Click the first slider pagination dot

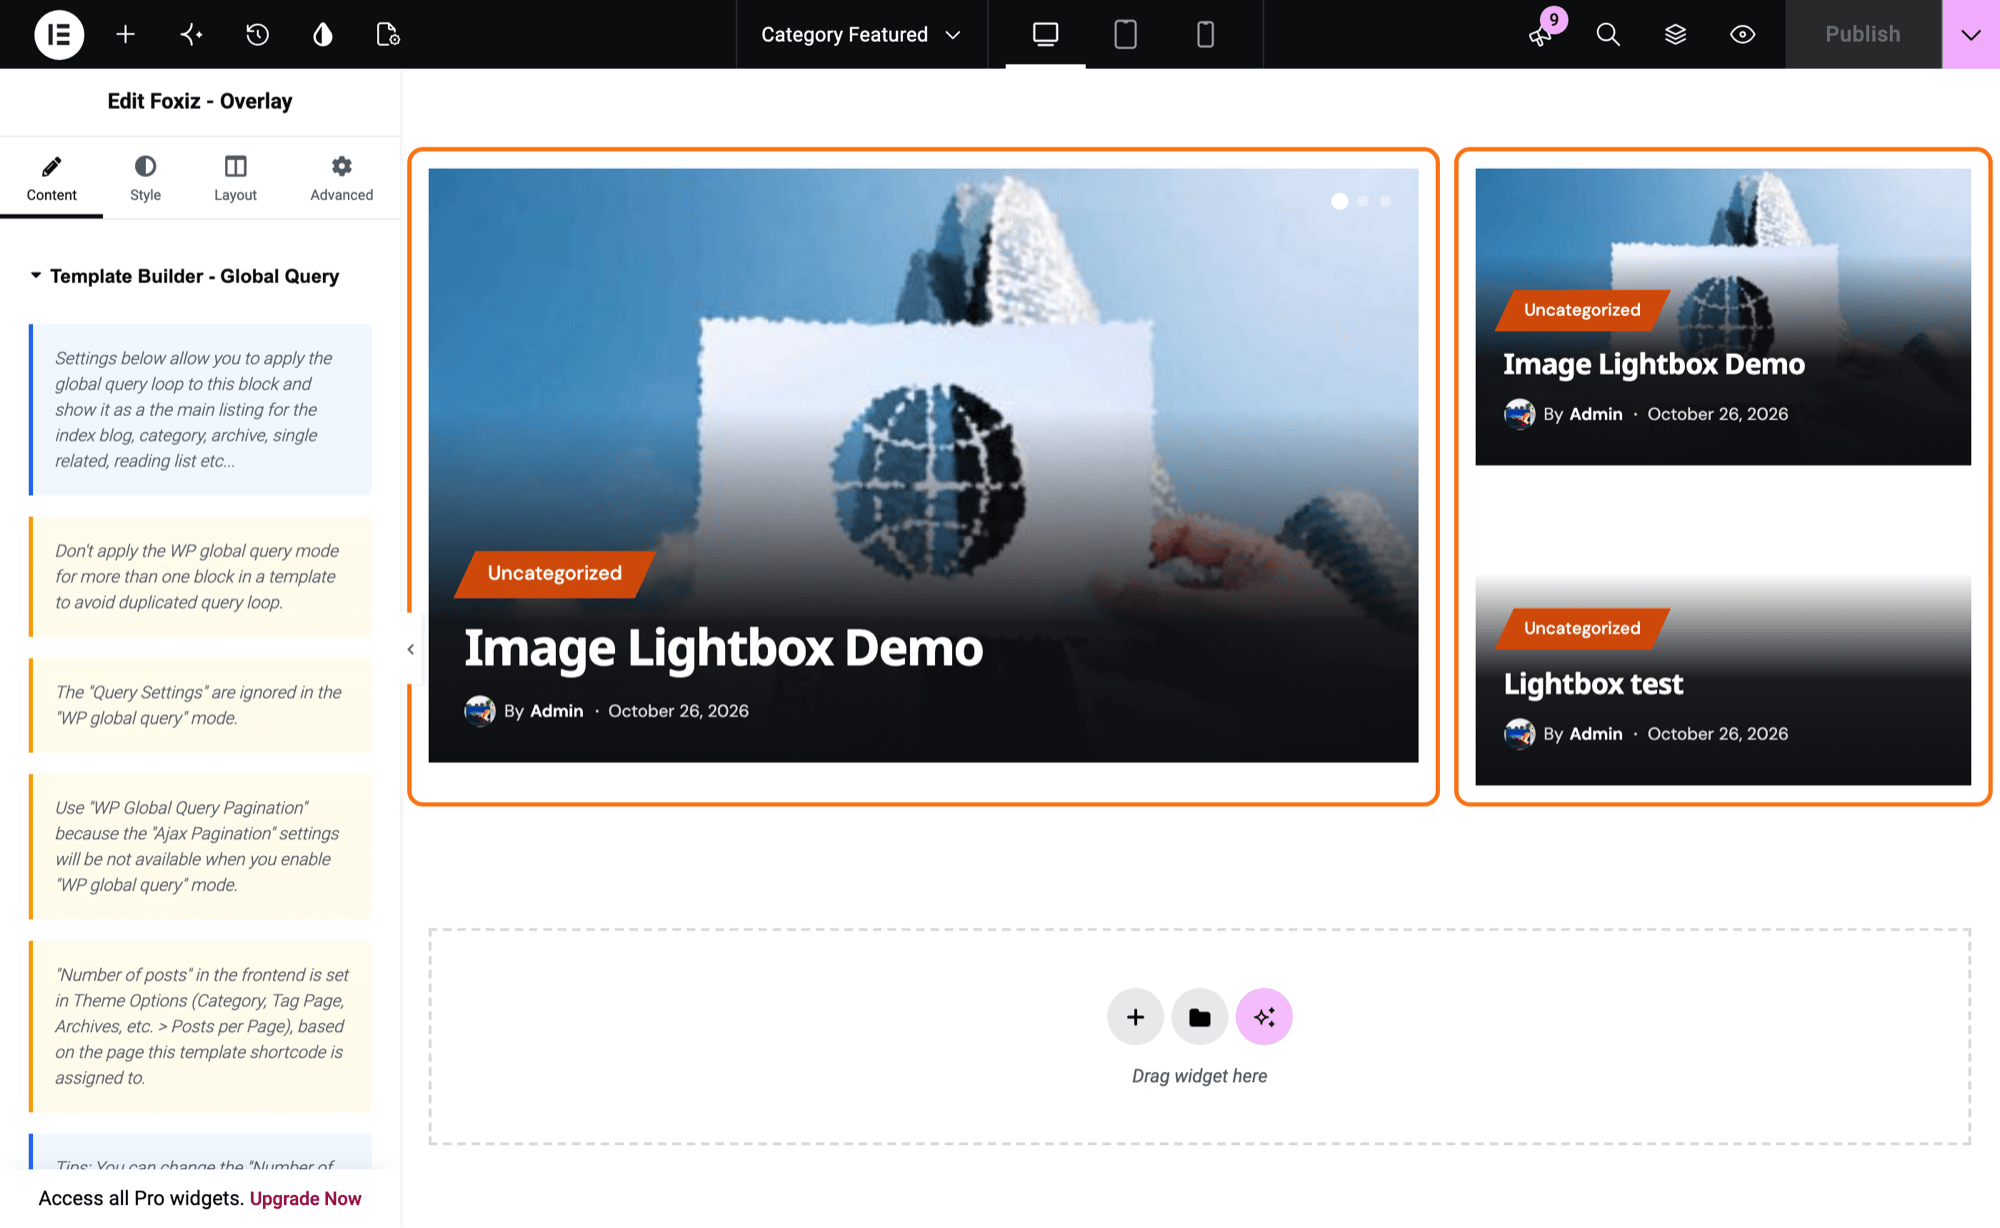pyautogui.click(x=1340, y=201)
